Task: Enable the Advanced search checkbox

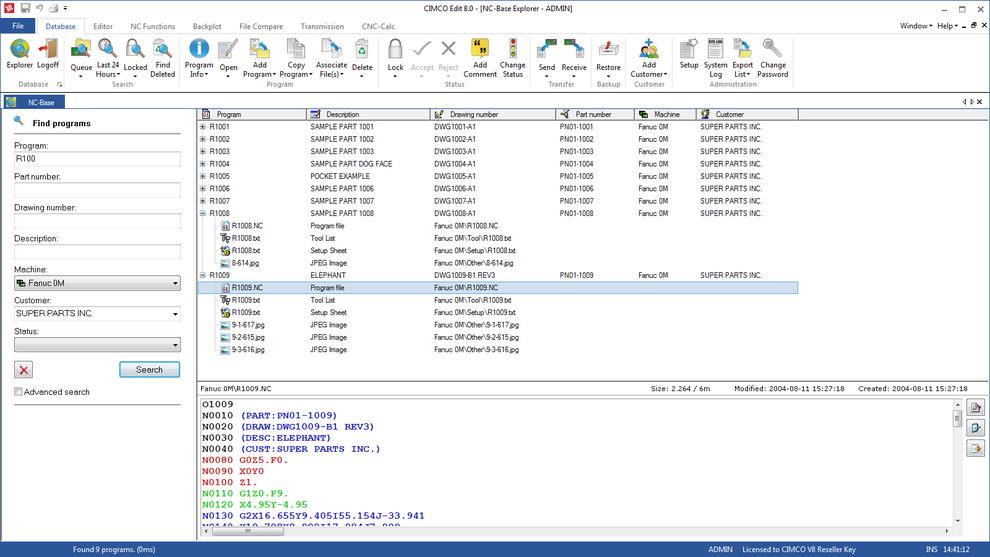Action: [x=18, y=392]
